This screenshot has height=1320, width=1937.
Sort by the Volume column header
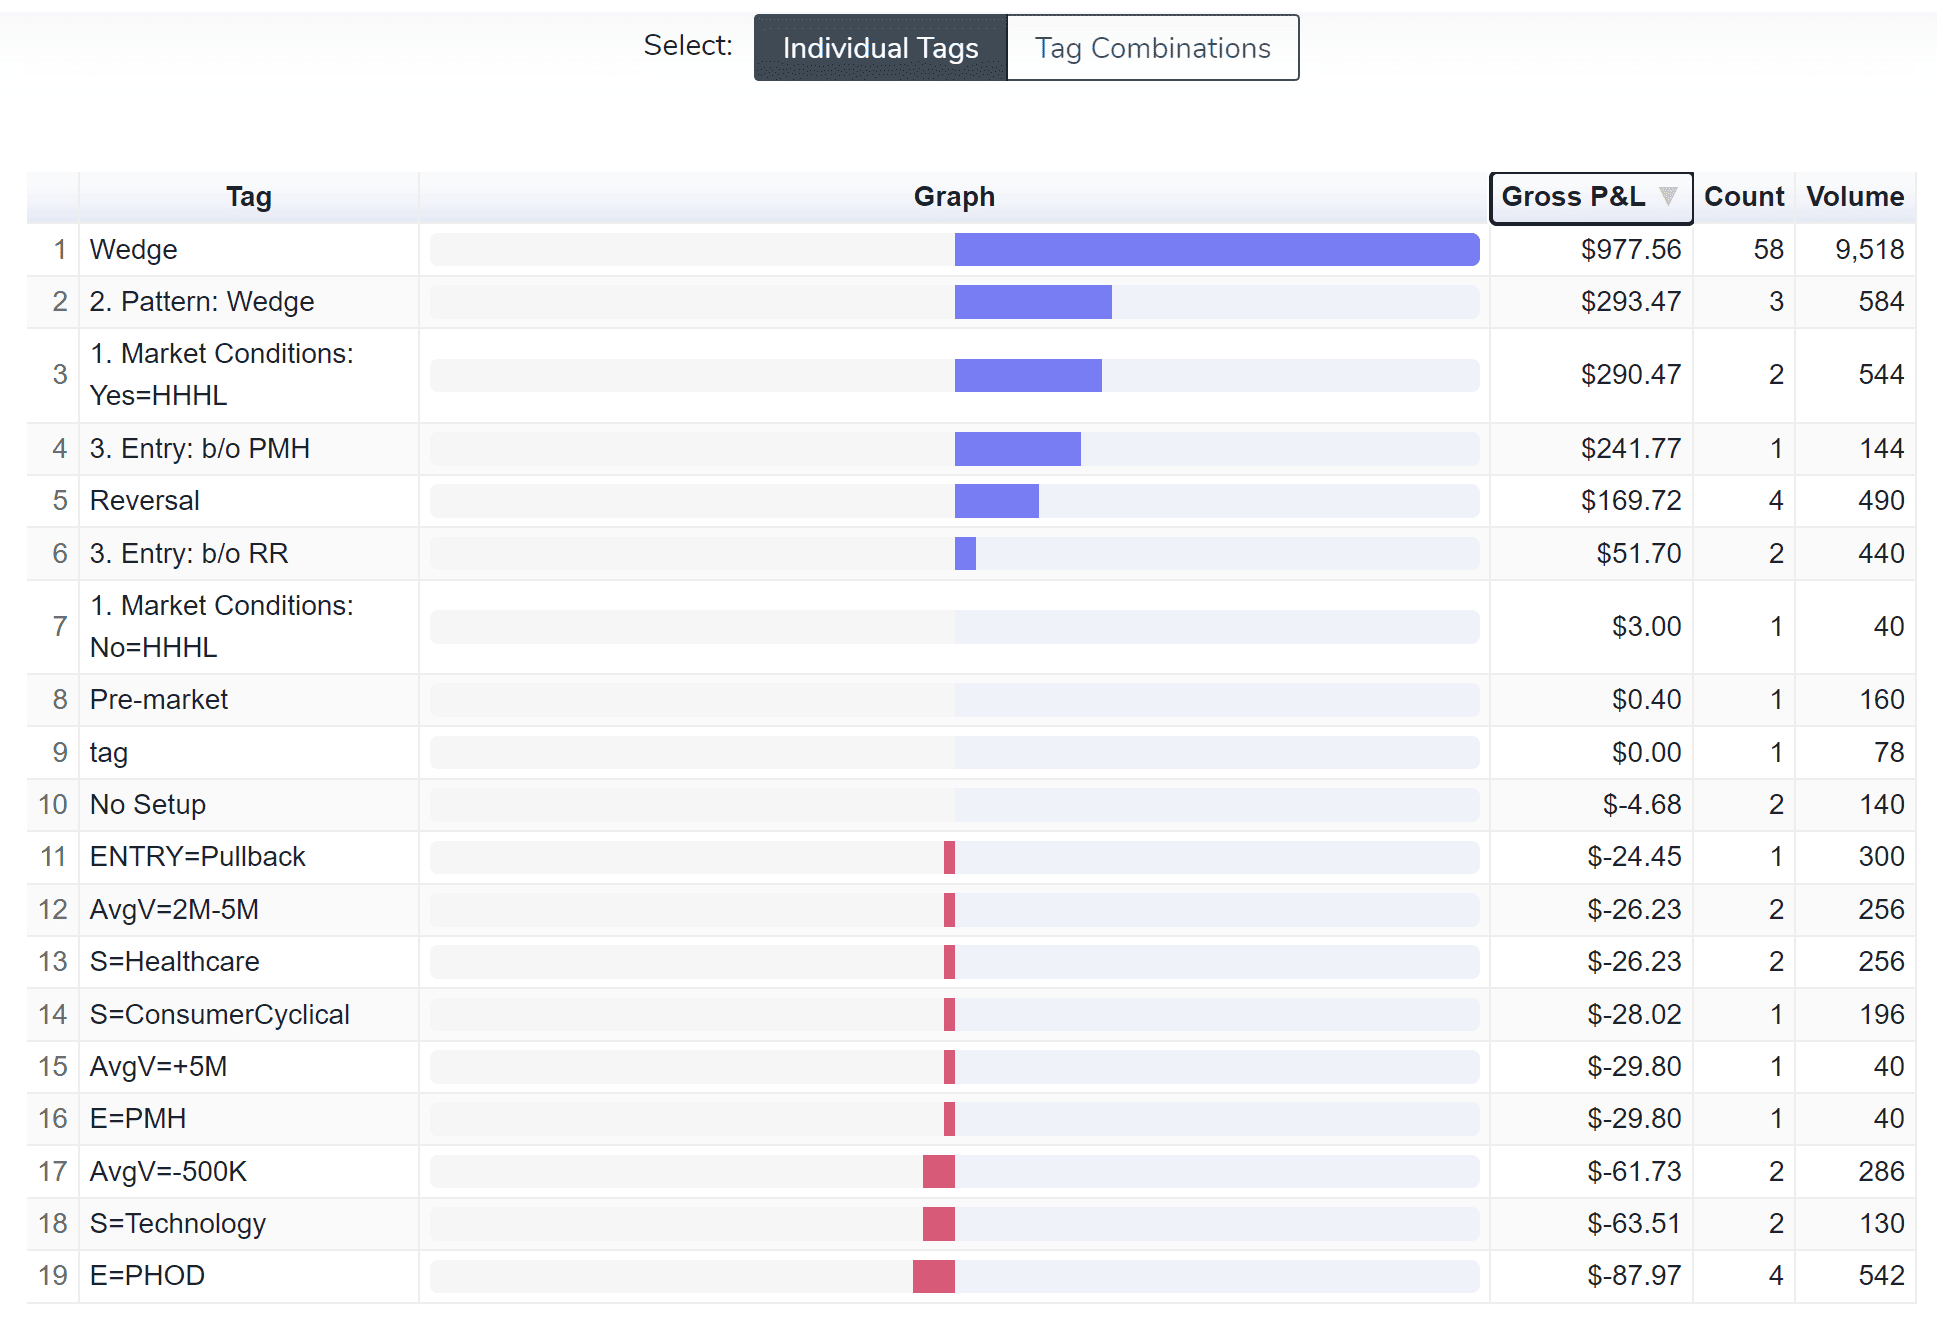click(x=1854, y=197)
